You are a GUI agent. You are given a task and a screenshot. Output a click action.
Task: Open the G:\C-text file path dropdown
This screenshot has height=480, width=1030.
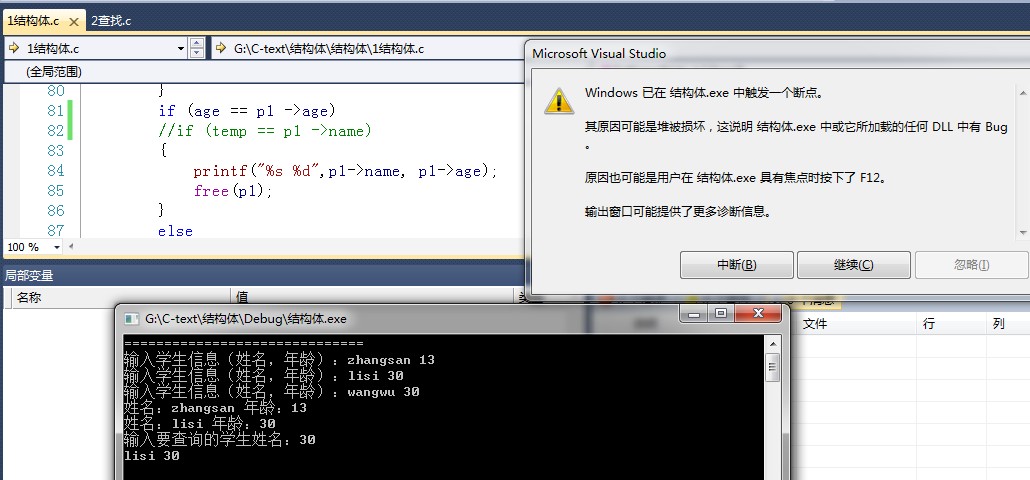click(x=368, y=48)
